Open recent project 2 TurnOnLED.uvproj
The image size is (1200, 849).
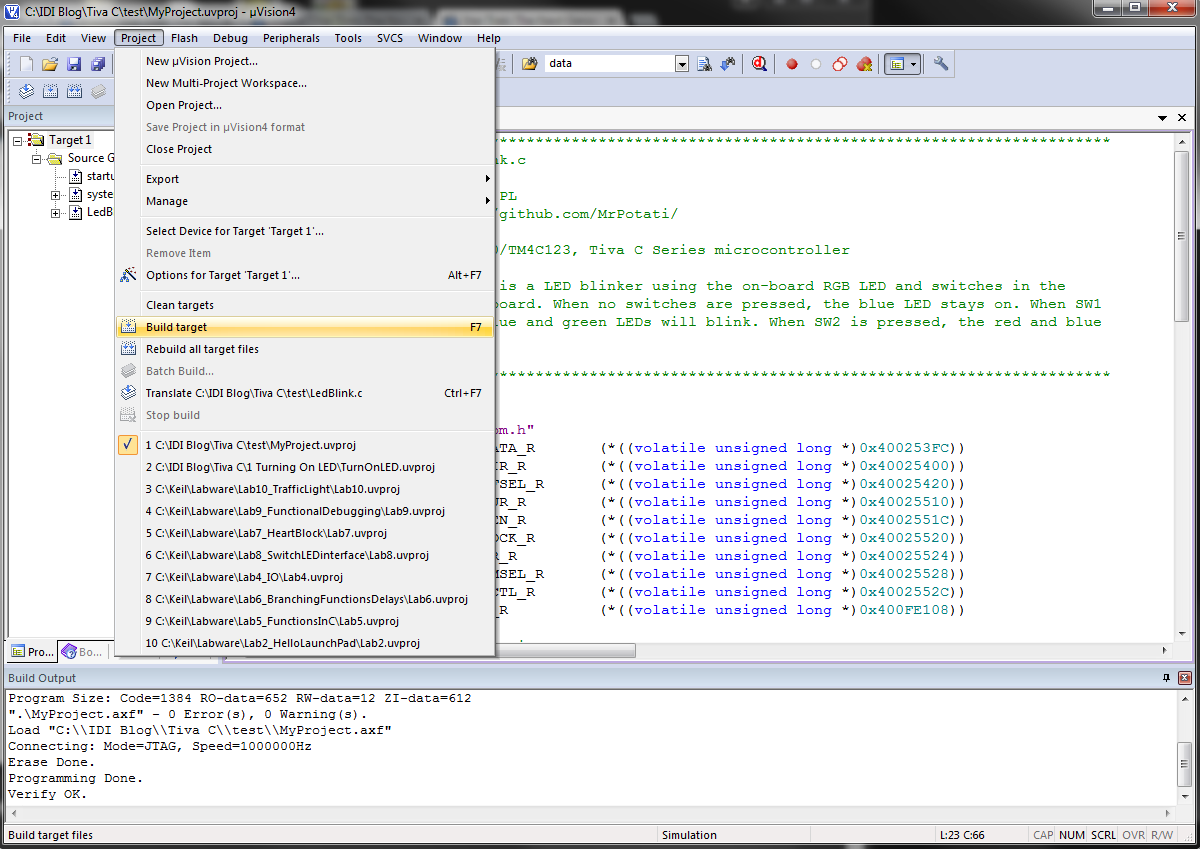pyautogui.click(x=305, y=467)
